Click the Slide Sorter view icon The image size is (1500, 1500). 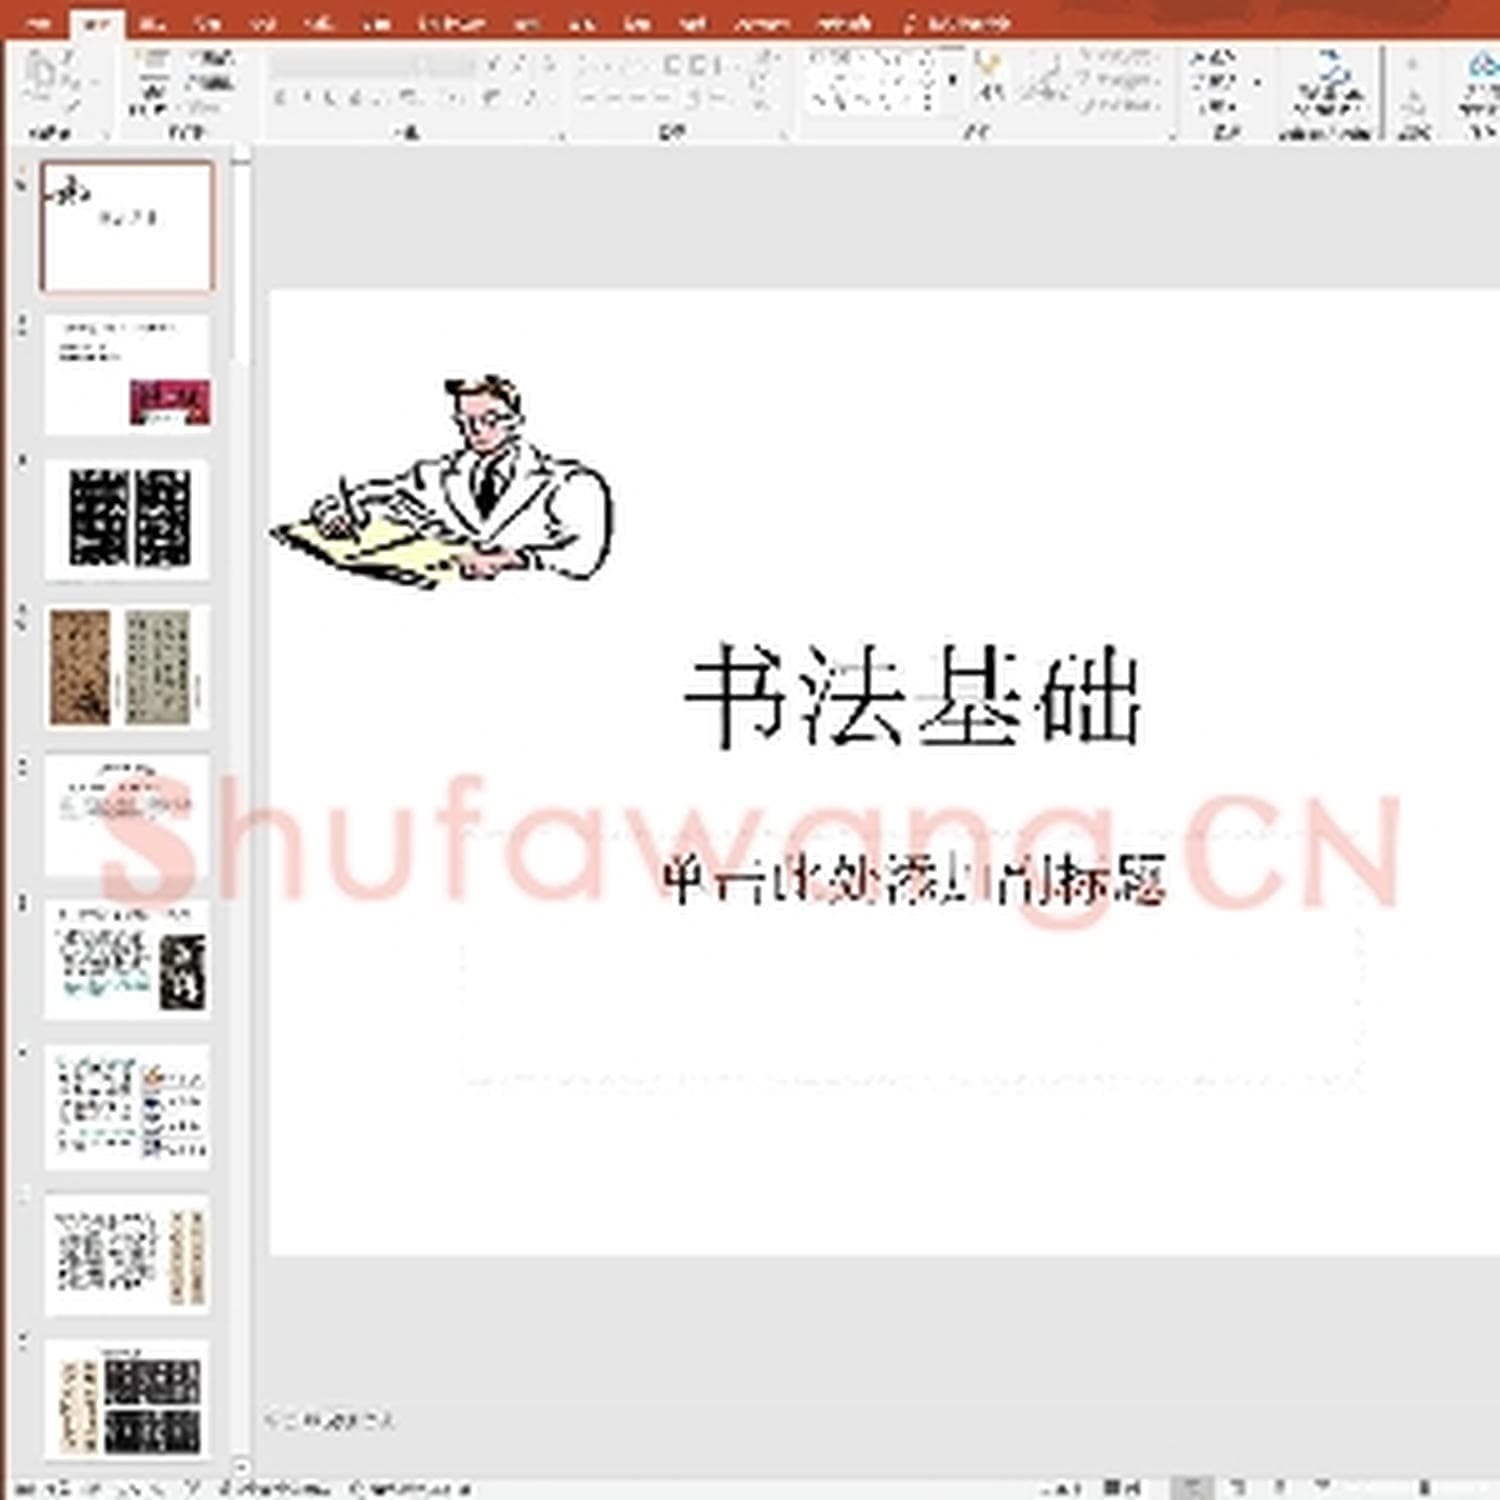[x=1237, y=1487]
